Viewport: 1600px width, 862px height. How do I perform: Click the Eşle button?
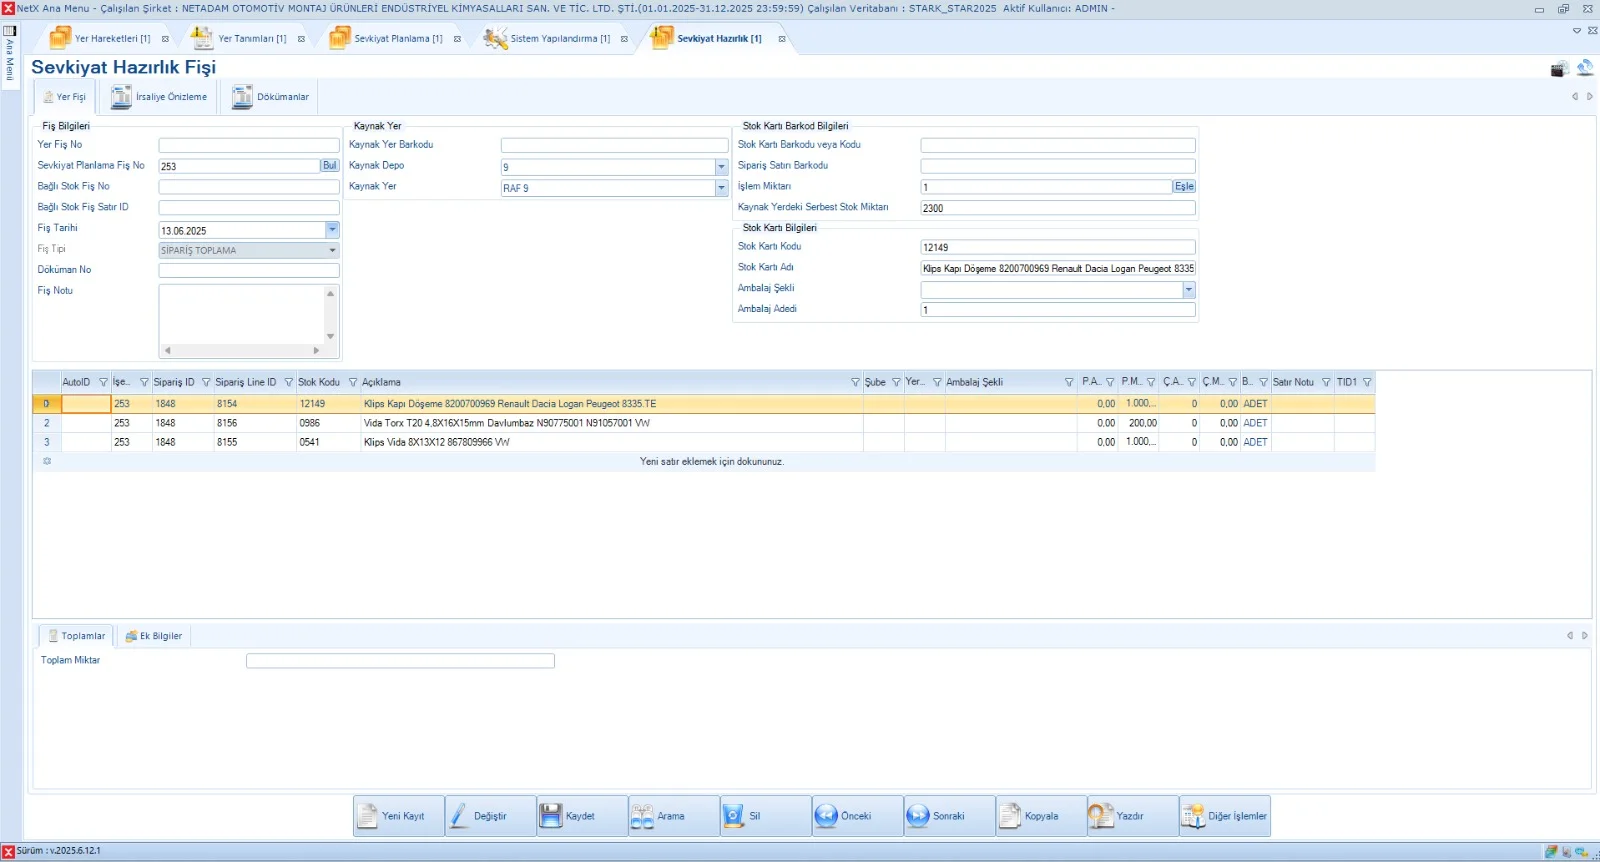point(1184,187)
